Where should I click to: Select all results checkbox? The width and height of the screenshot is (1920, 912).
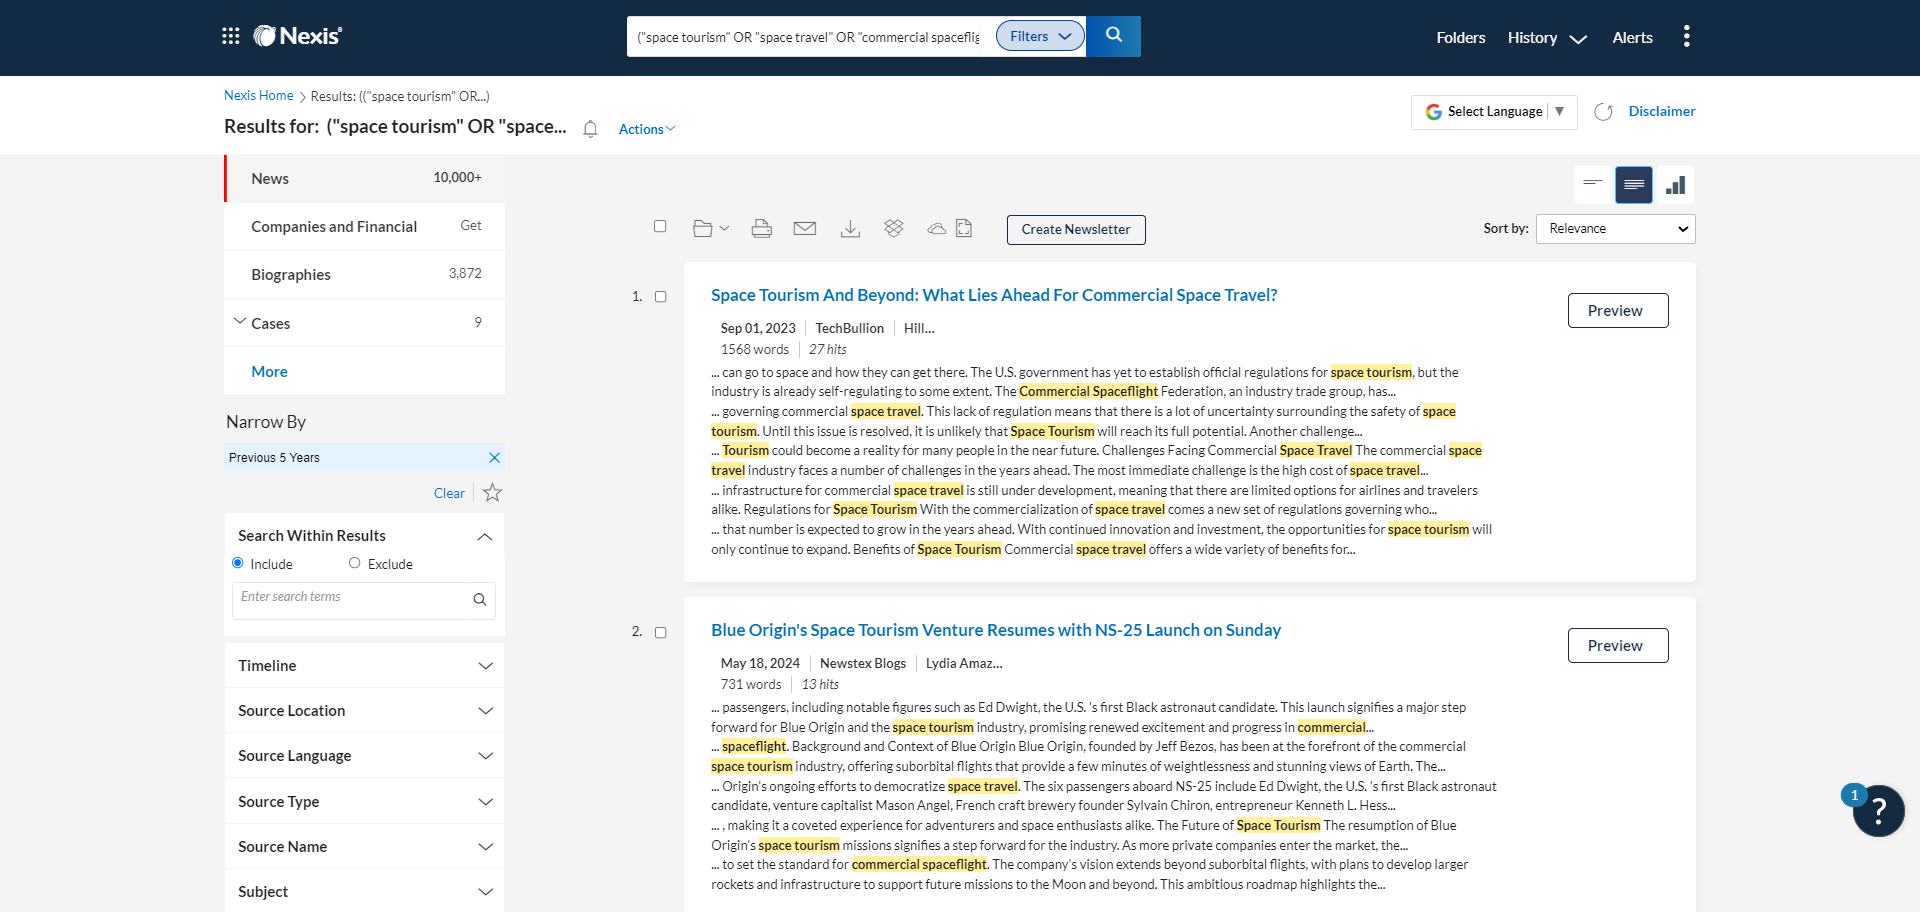tap(660, 227)
